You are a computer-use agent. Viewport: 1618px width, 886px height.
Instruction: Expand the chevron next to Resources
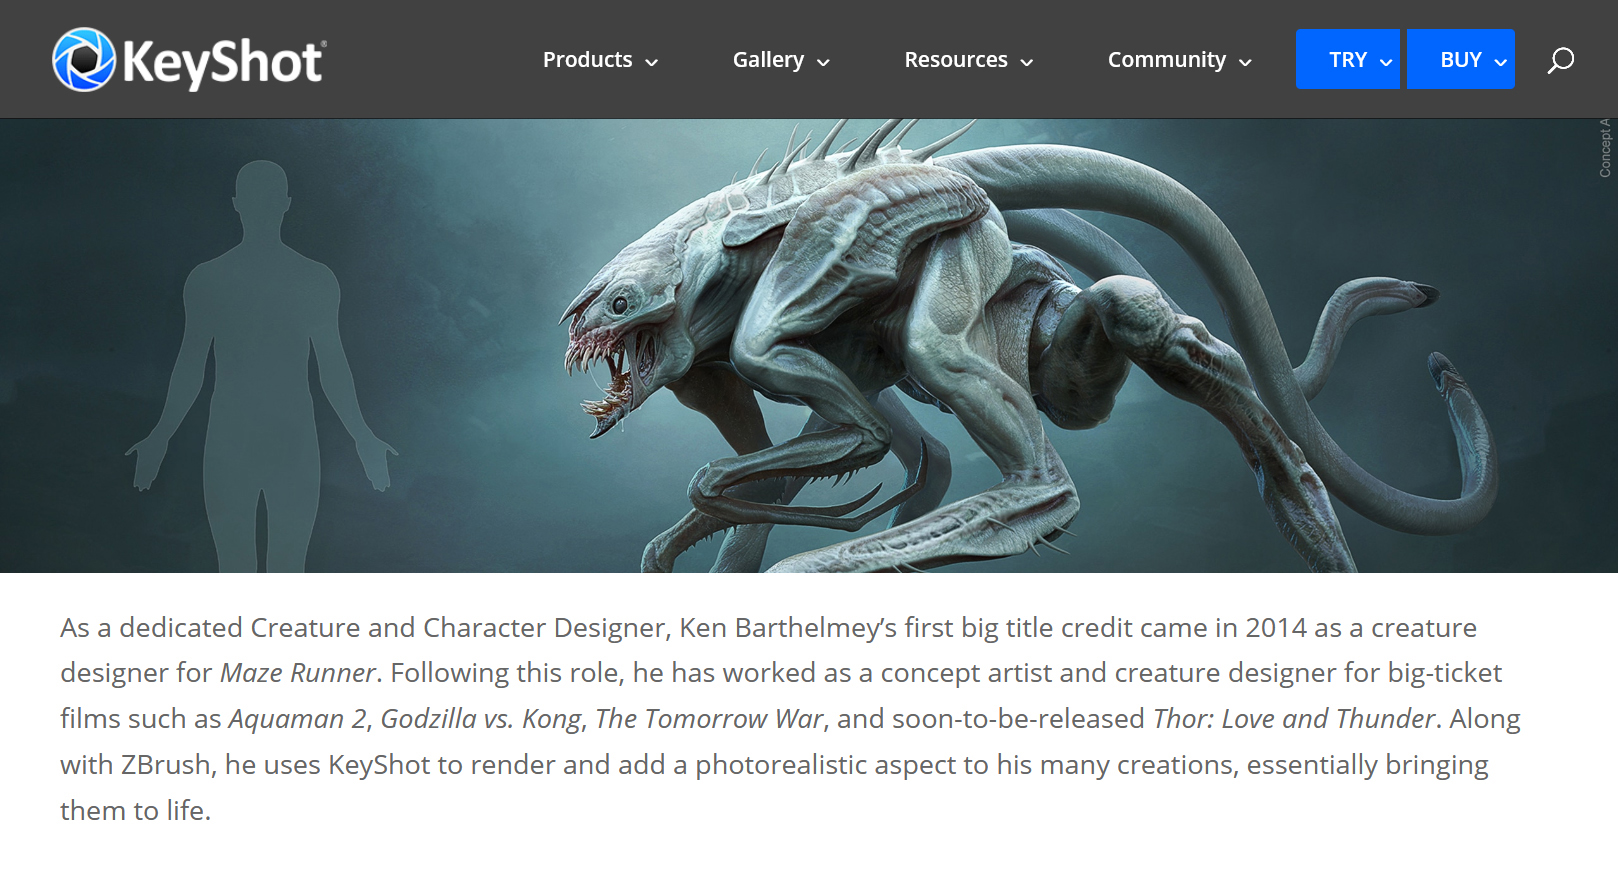tap(1027, 62)
